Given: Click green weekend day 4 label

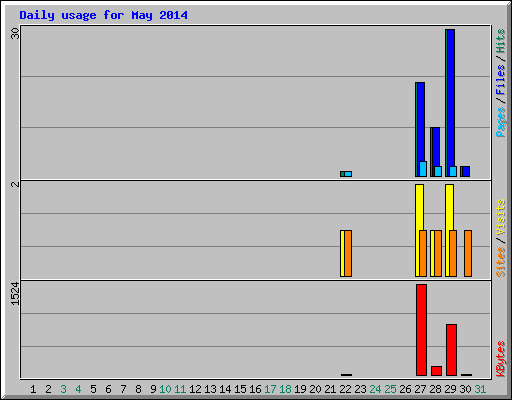Looking at the screenshot, I should (78, 389).
